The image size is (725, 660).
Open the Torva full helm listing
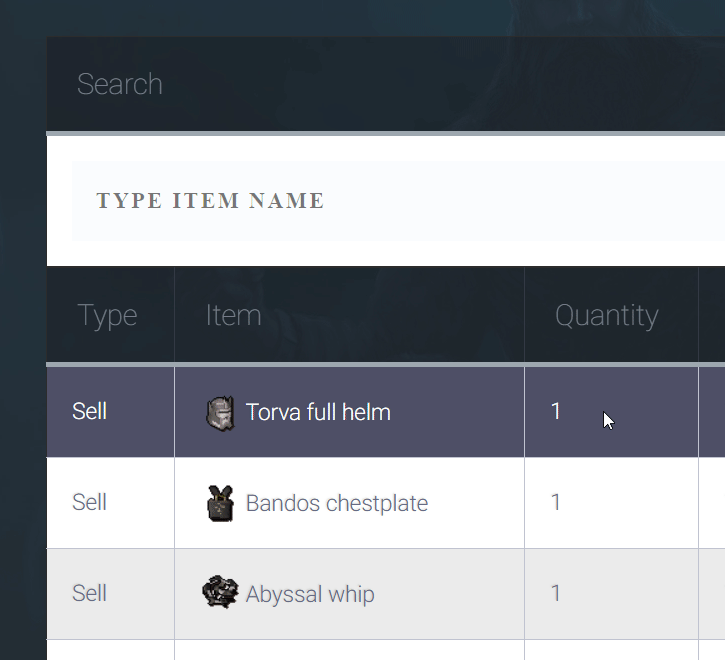pos(318,412)
